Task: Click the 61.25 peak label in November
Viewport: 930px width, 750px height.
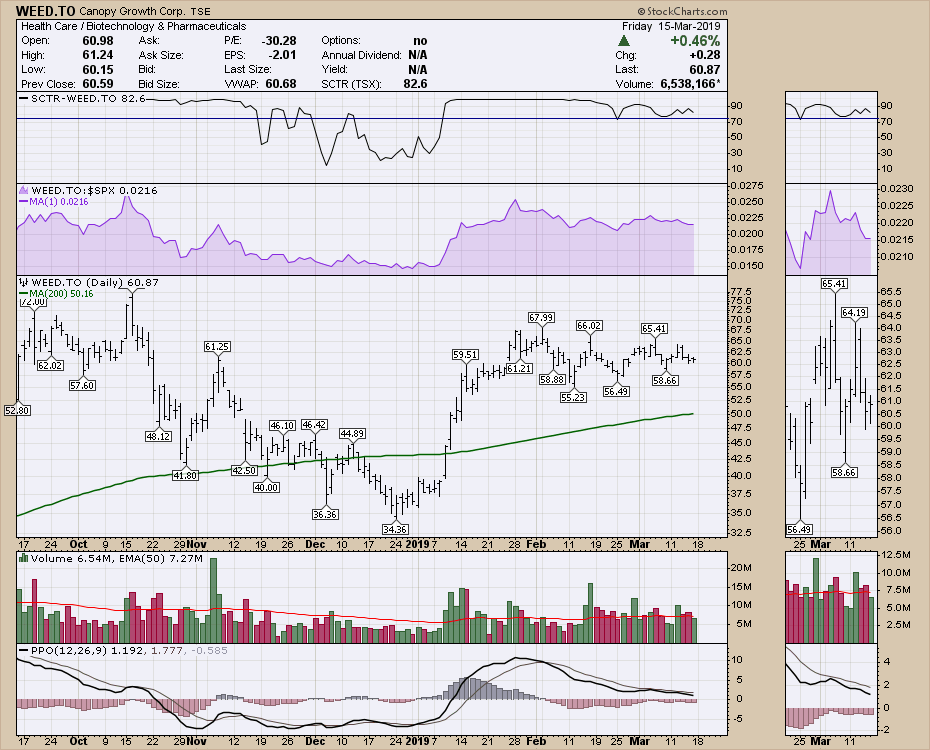Action: (x=217, y=346)
